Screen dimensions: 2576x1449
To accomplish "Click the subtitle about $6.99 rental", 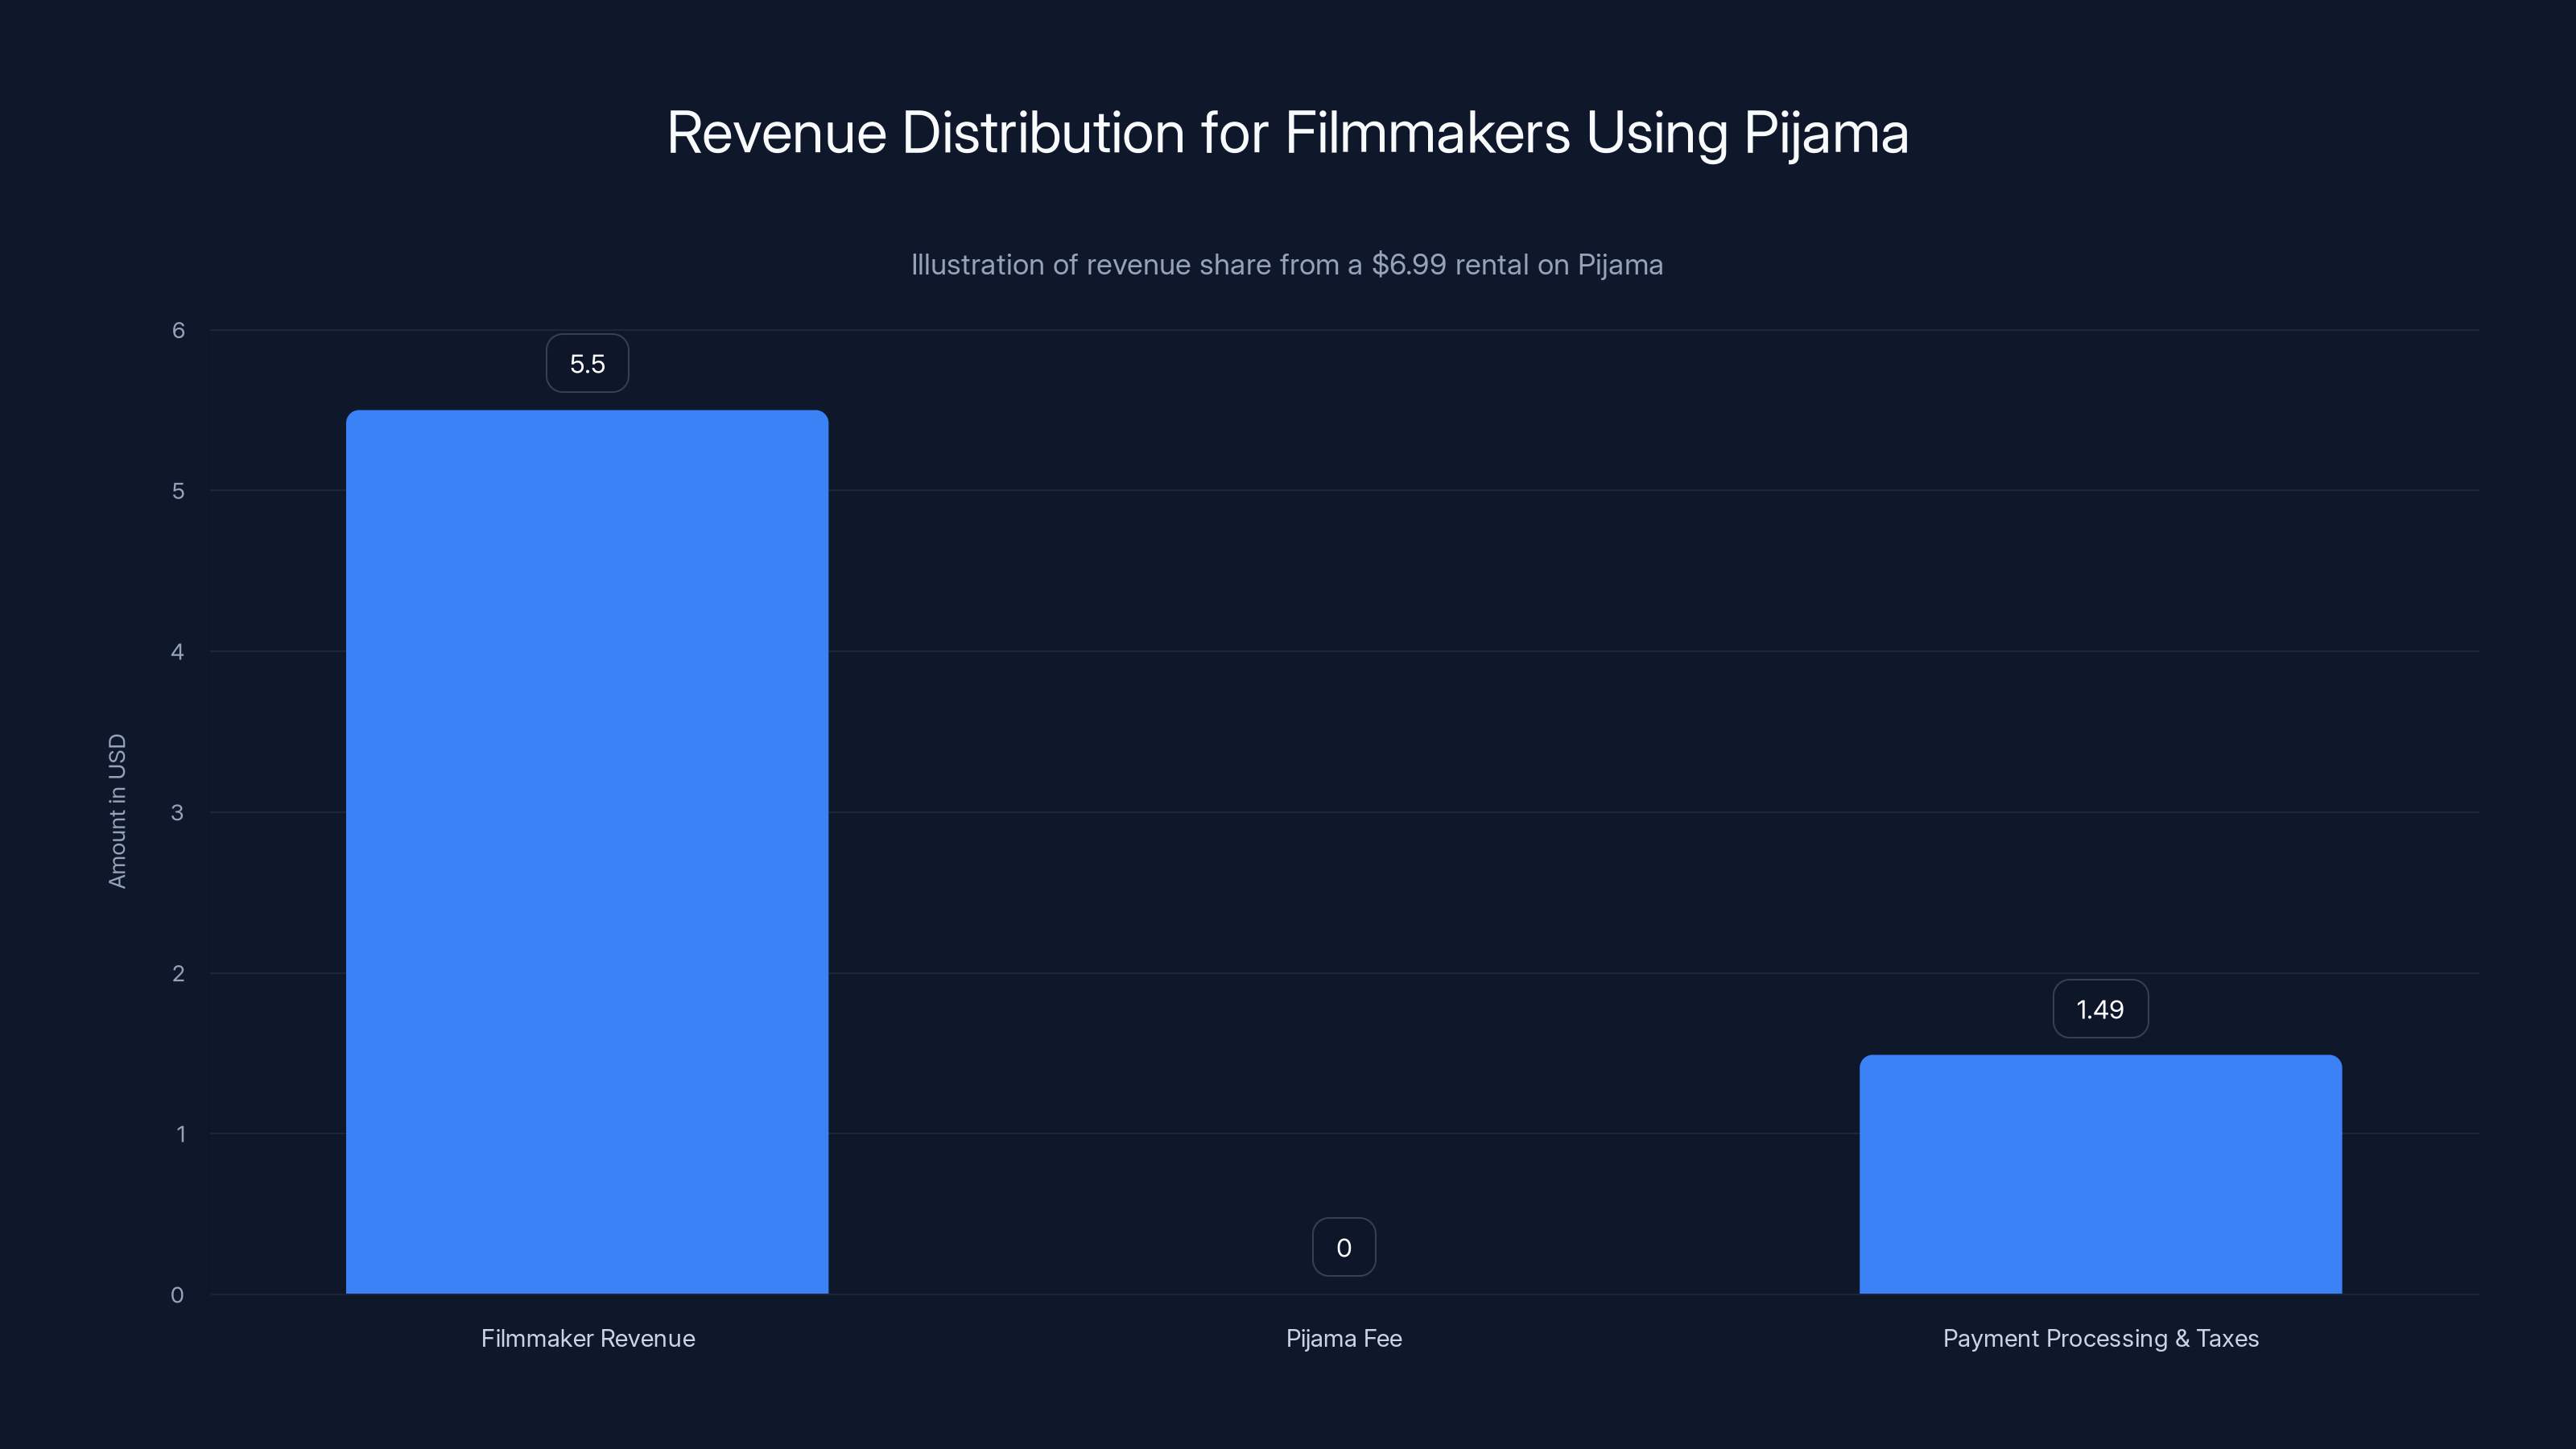I will (x=1287, y=265).
